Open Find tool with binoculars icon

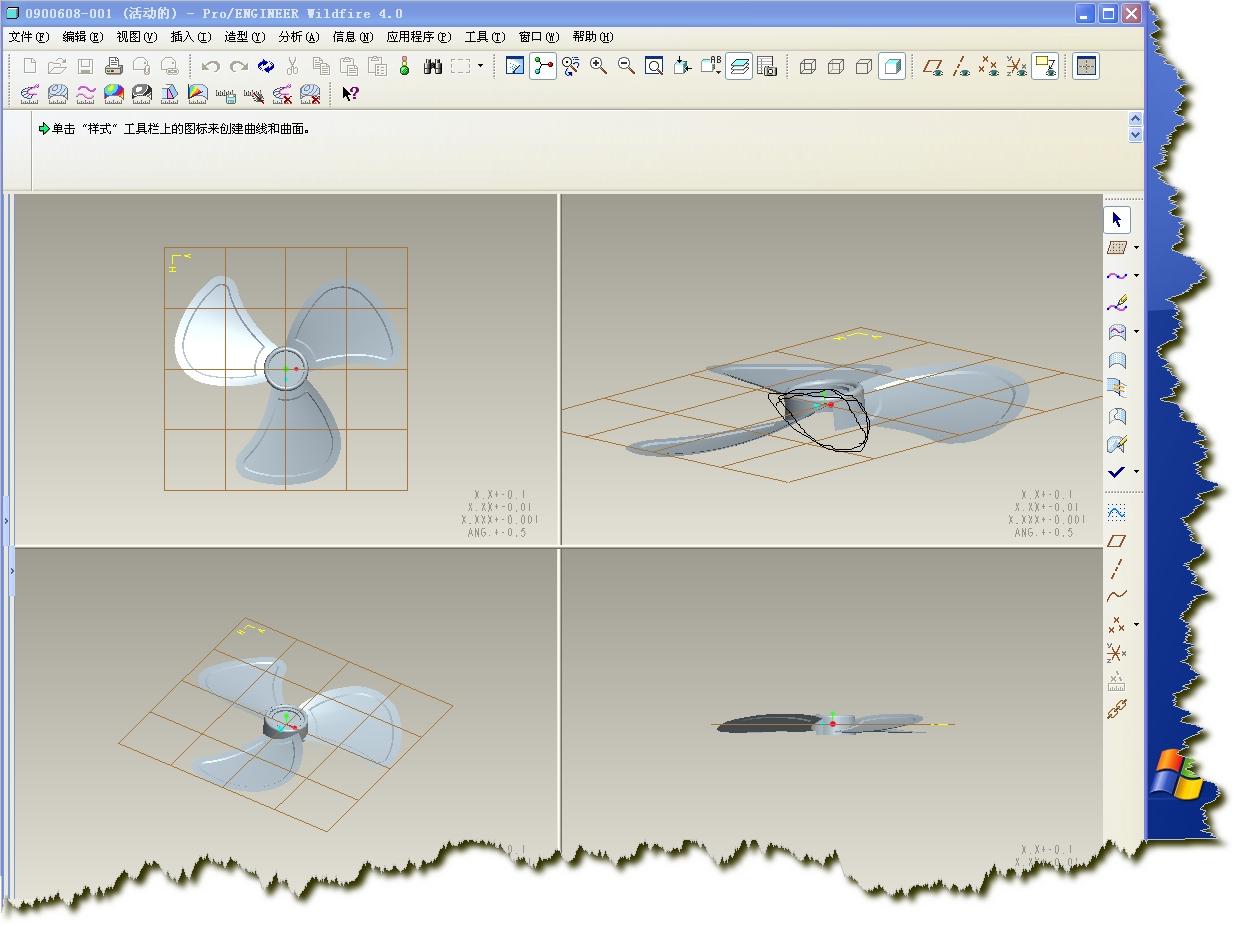433,67
